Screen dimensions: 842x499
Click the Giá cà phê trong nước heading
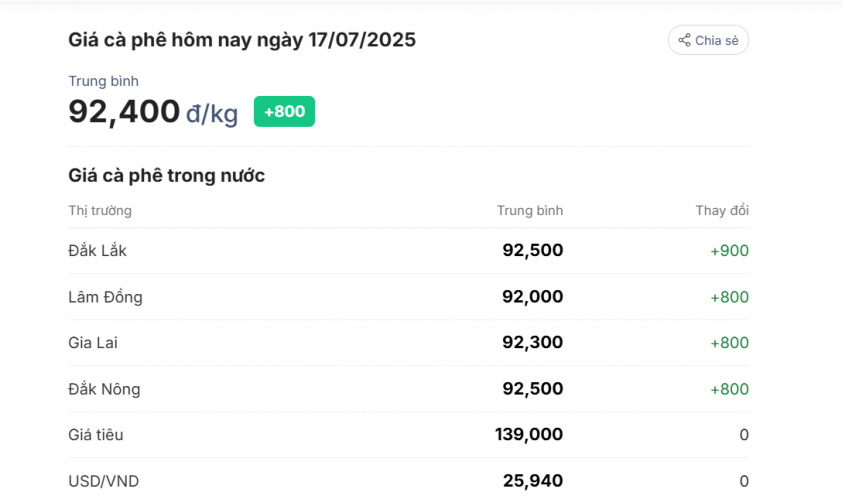(x=166, y=176)
